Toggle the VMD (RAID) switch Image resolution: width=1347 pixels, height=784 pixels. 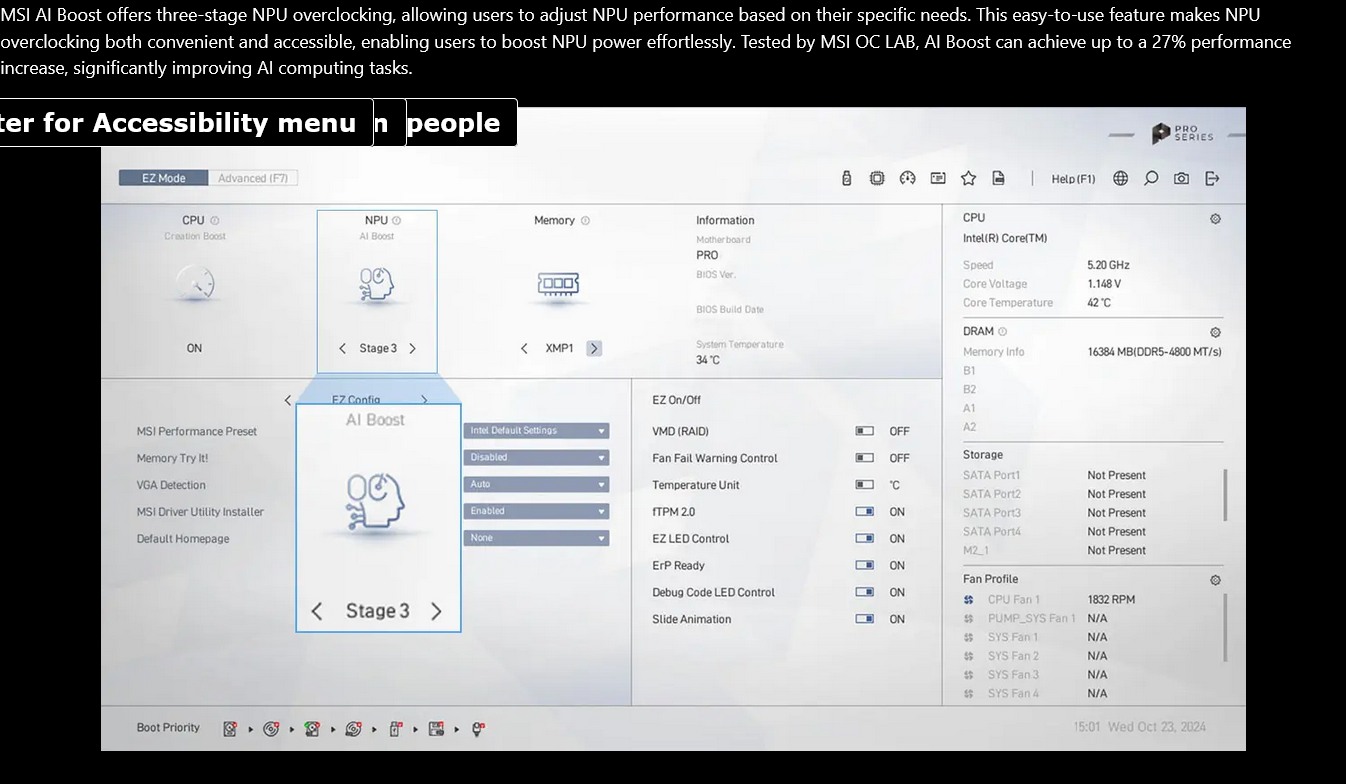[x=864, y=431]
